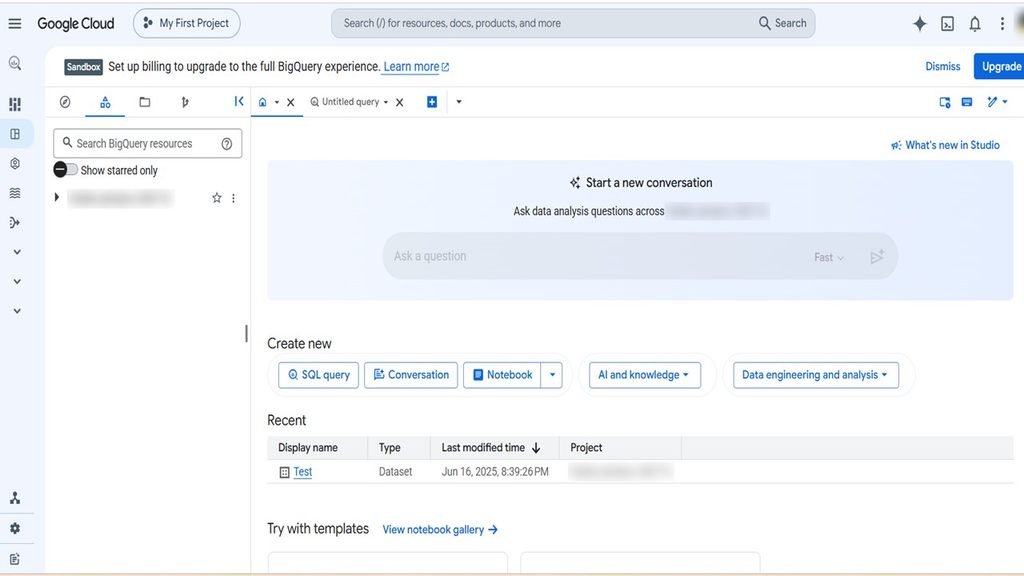Screen dimensions: 1024x576
Task: Send the question with arrow icon
Action: click(x=877, y=257)
